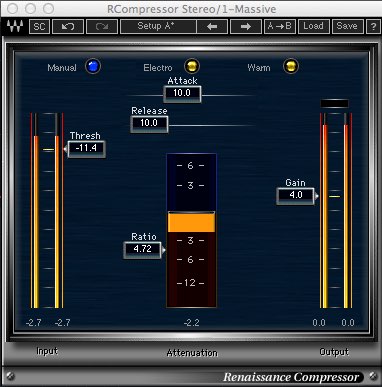Go to the previous preset arrow
This screenshot has width=382, height=387.
click(x=212, y=26)
